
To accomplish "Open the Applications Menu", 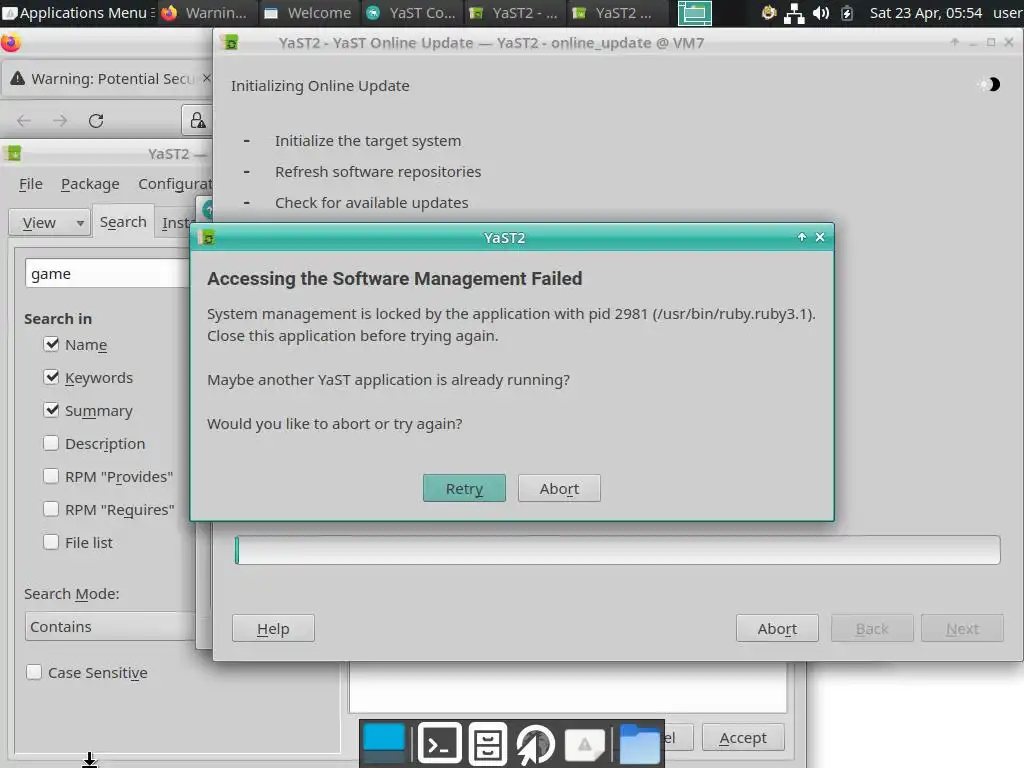I will pos(78,12).
